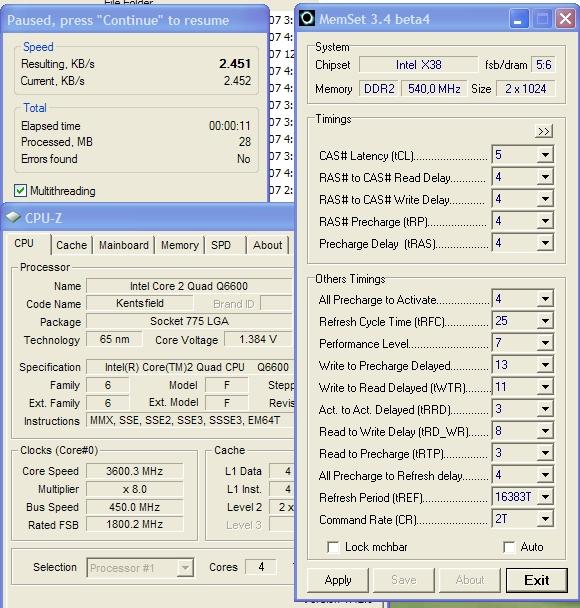Open the Read to Write Delay (tRD_WR) dropdown
Image resolution: width=580 pixels, height=608 pixels.
(x=545, y=430)
